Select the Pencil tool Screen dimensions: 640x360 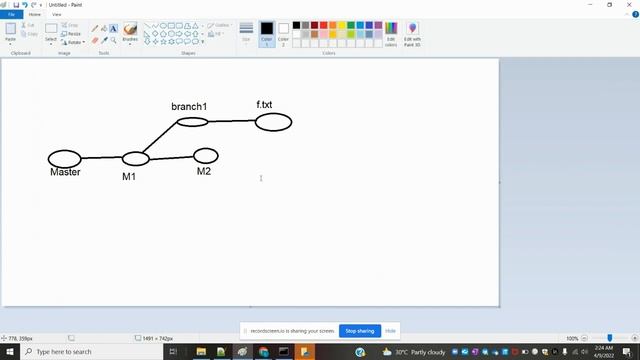pyautogui.click(x=95, y=29)
